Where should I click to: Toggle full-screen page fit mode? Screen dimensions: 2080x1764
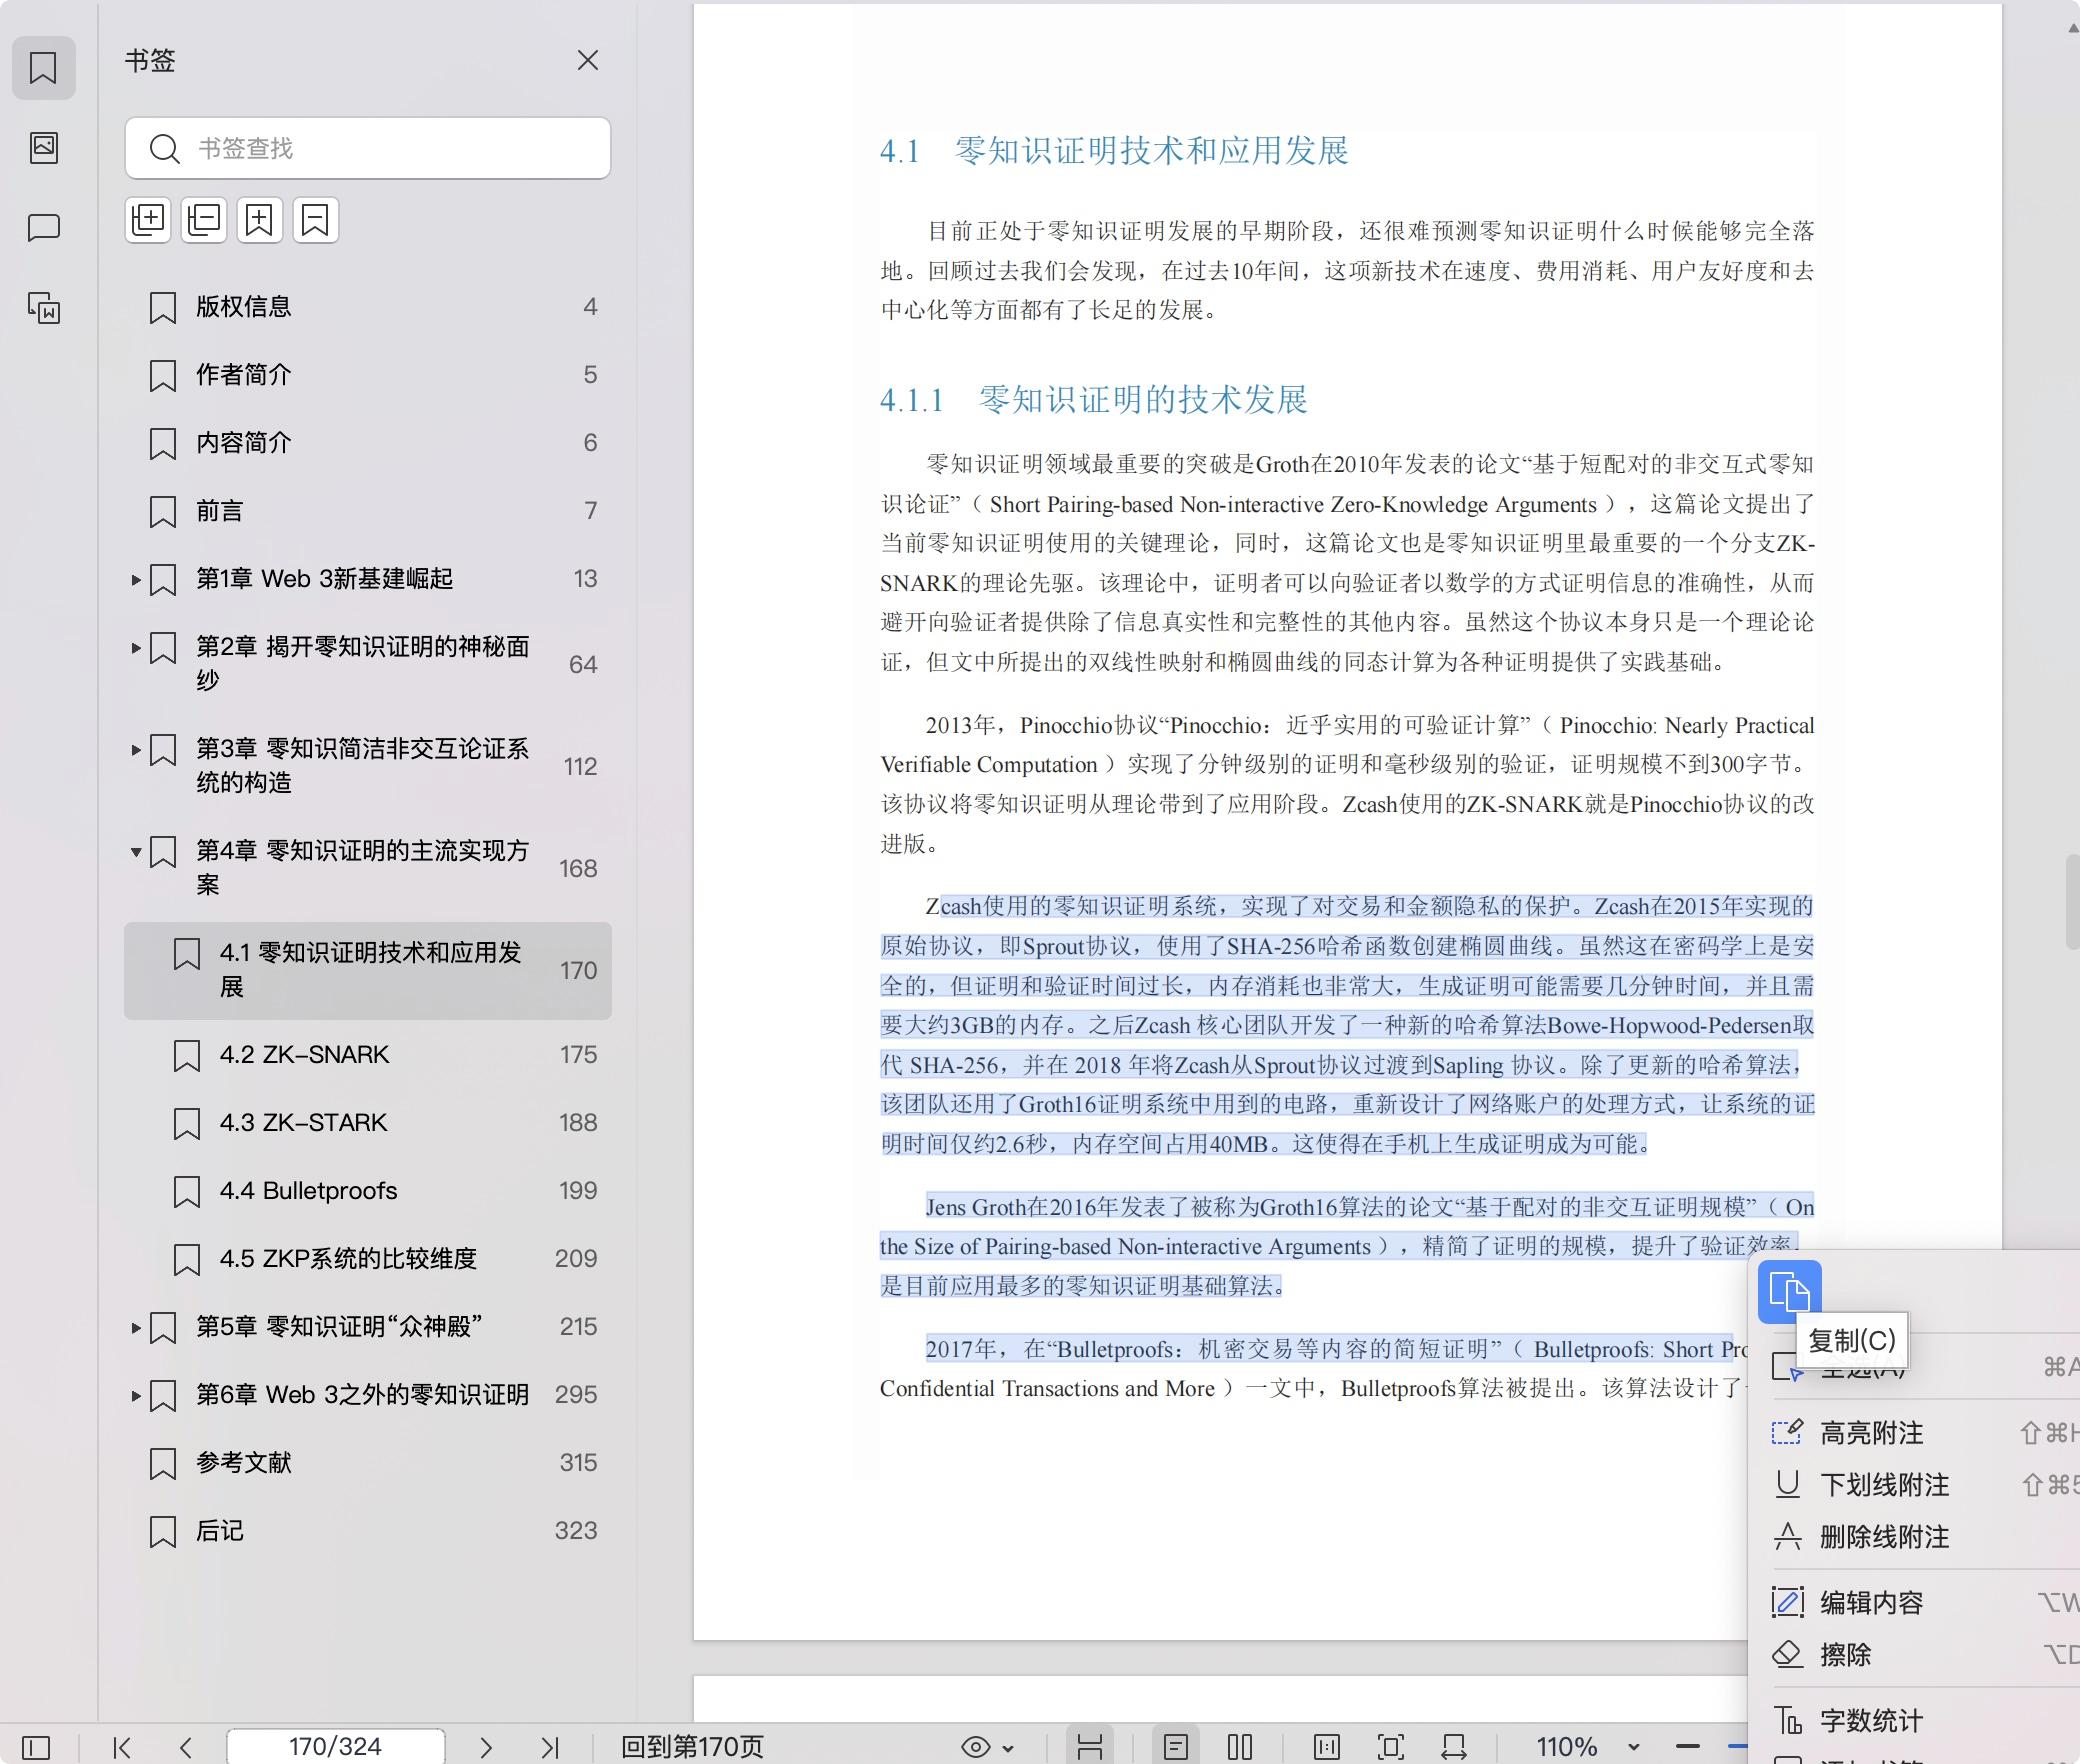[1390, 1747]
